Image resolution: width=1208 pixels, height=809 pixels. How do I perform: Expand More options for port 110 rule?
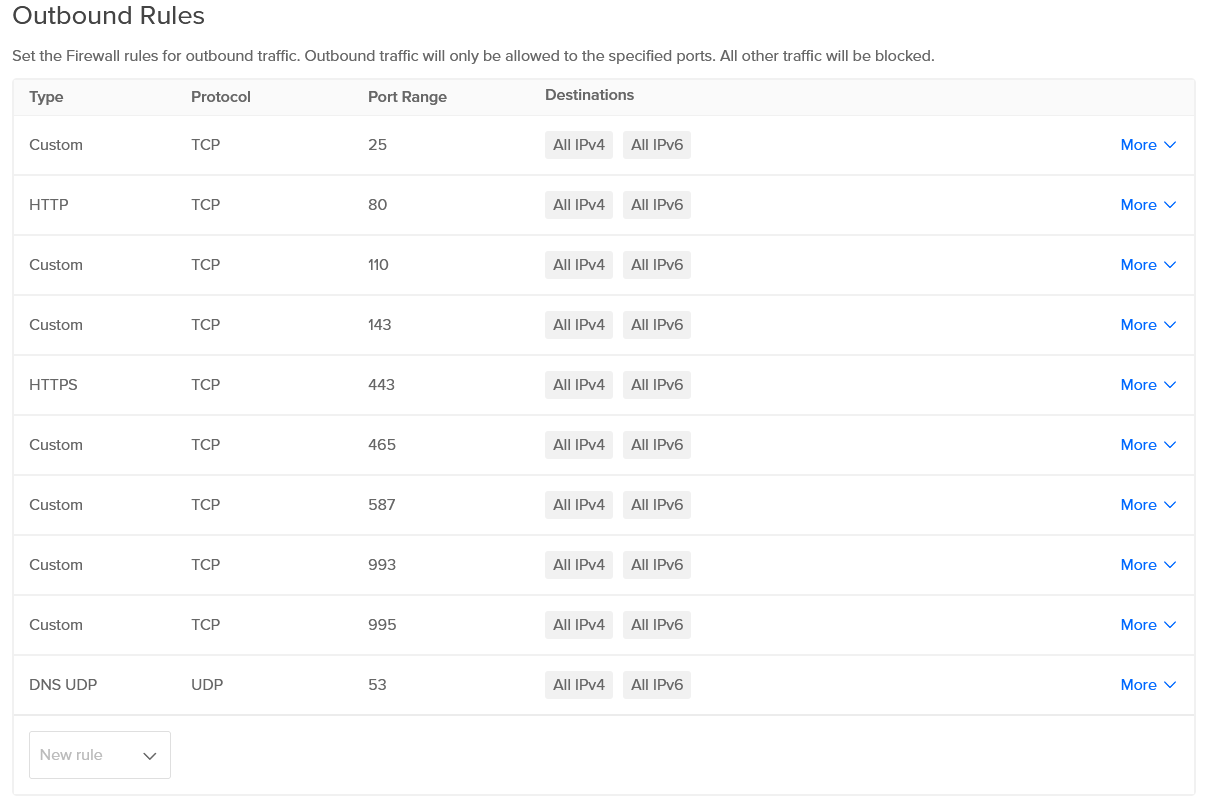point(1147,265)
